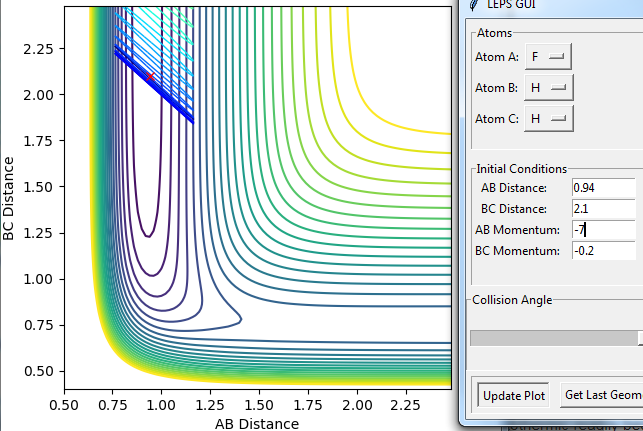
Task: Click the Get Last Geometry button
Action: click(x=602, y=395)
